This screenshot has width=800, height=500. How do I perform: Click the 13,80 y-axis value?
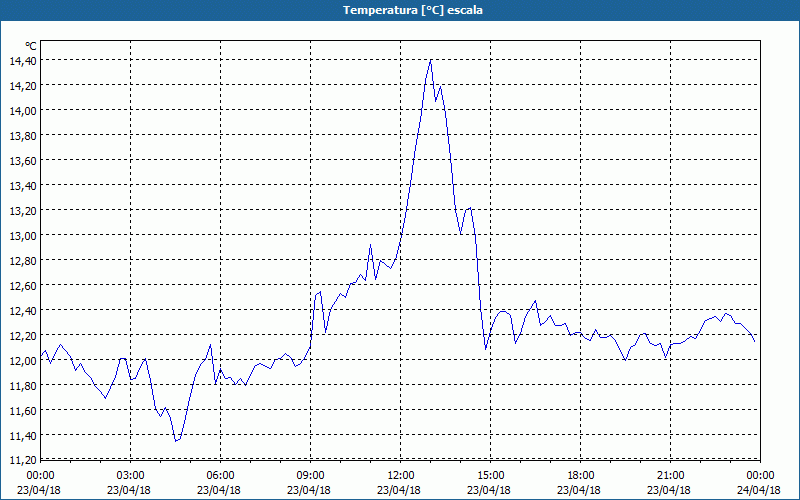point(23,135)
